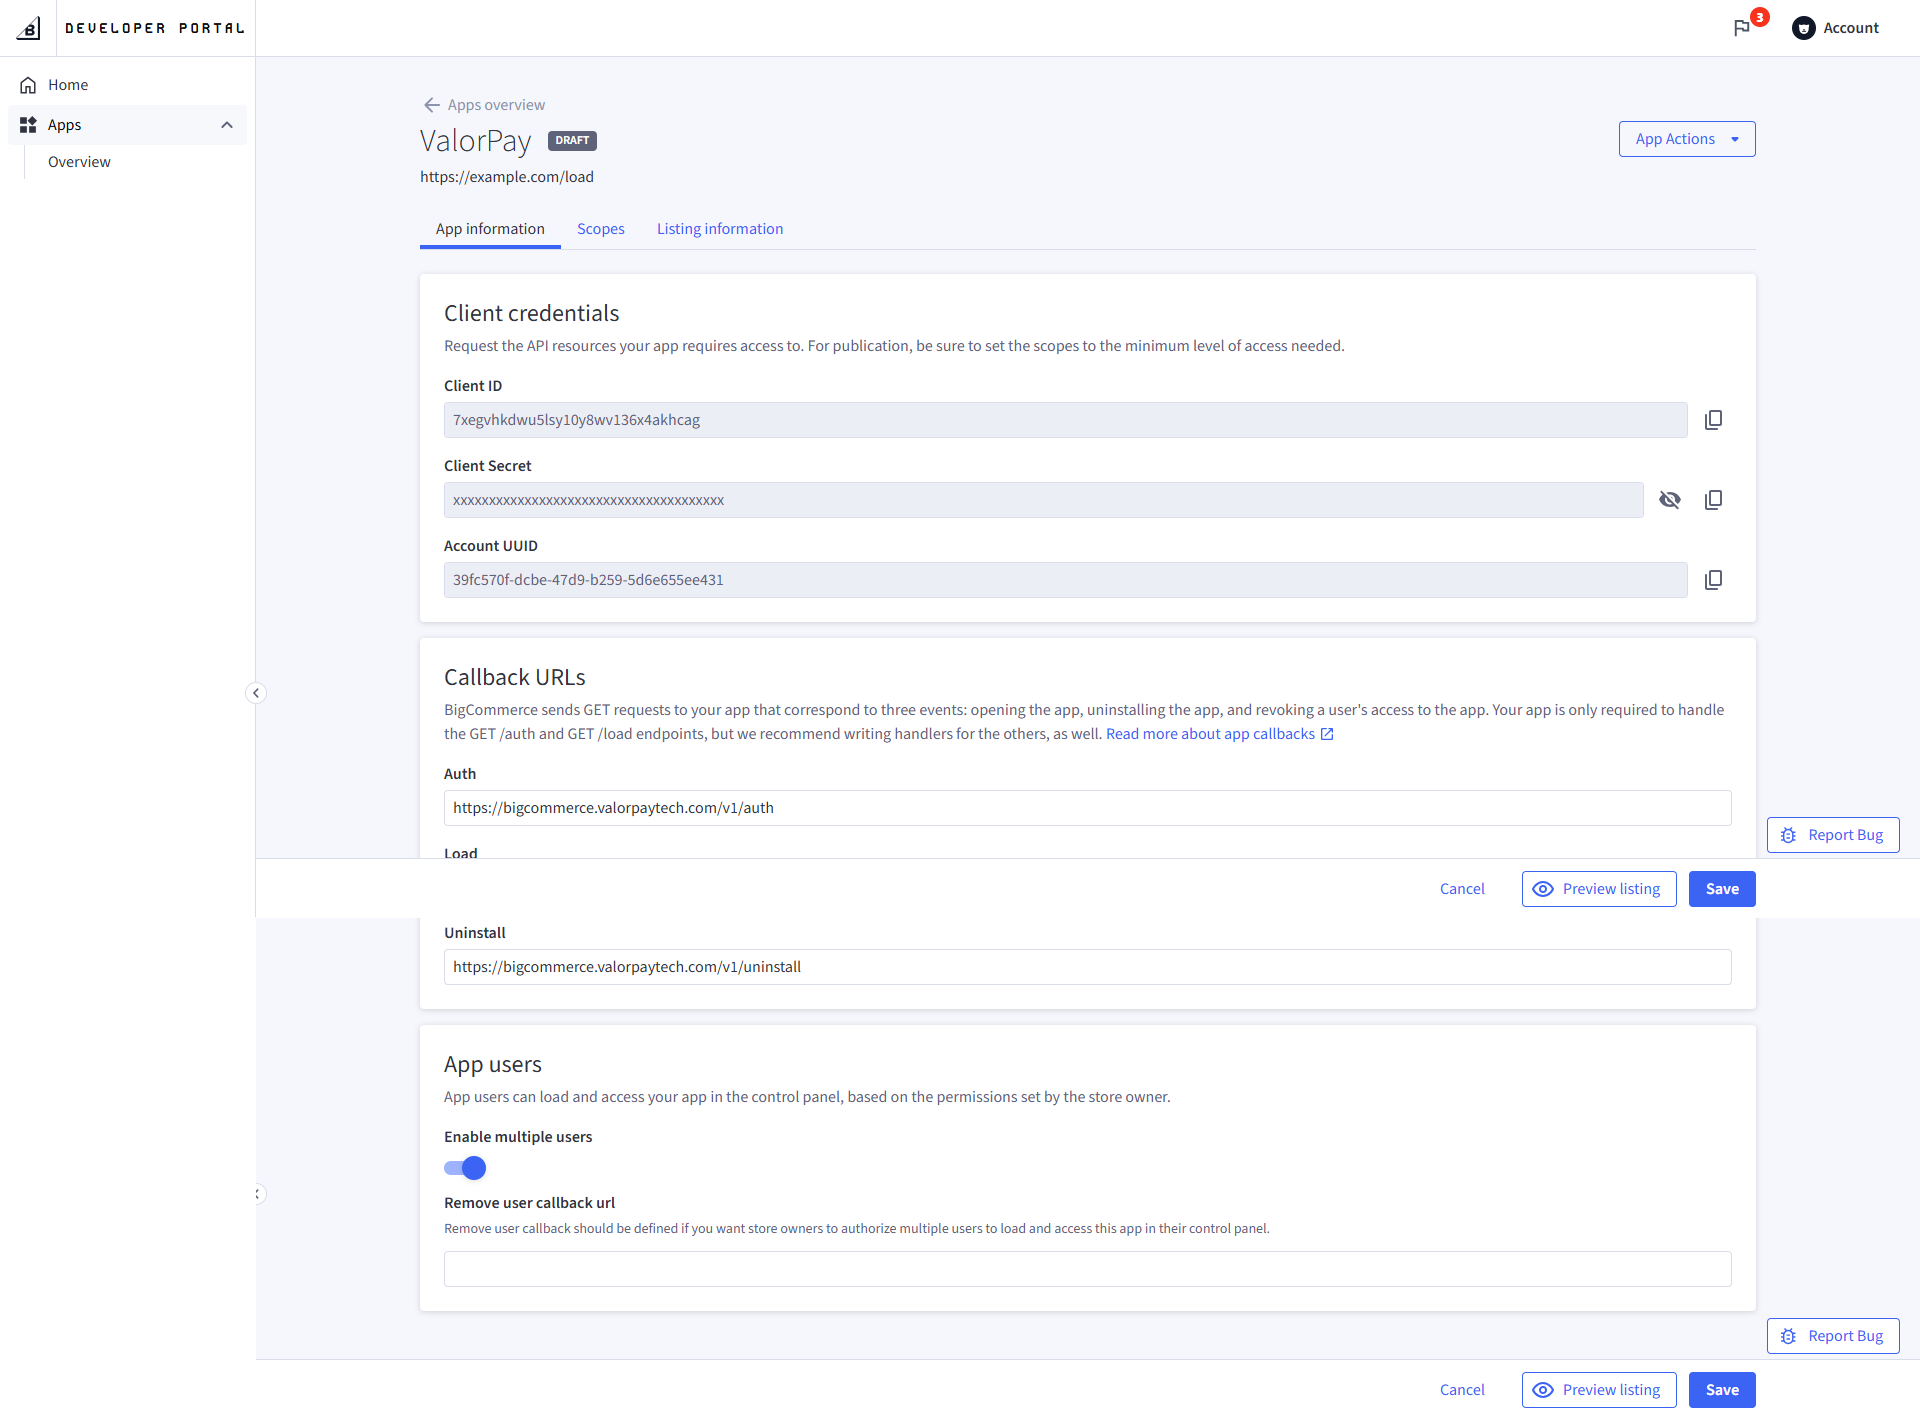Copy the Account UUID value
Viewport: 1920px width, 1421px height.
pos(1713,580)
